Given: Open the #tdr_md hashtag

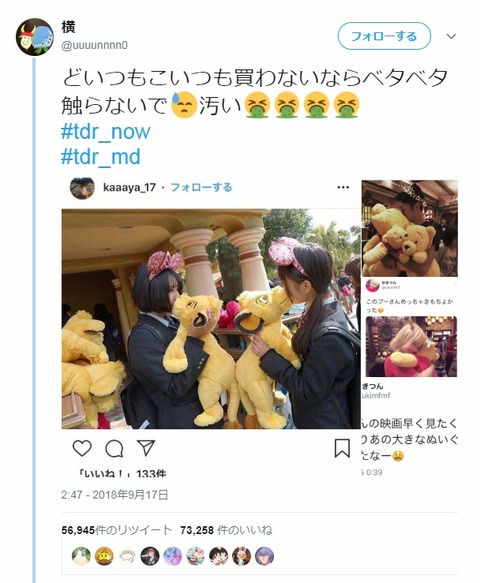Looking at the screenshot, I should click(x=101, y=156).
